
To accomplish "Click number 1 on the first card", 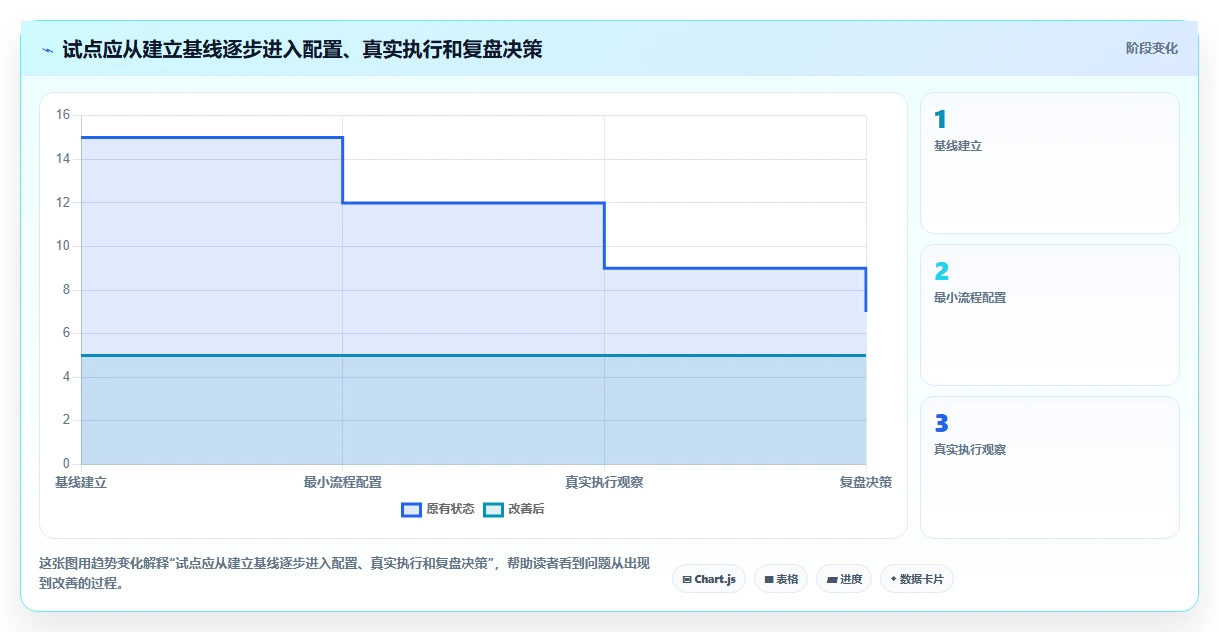I will [x=940, y=120].
